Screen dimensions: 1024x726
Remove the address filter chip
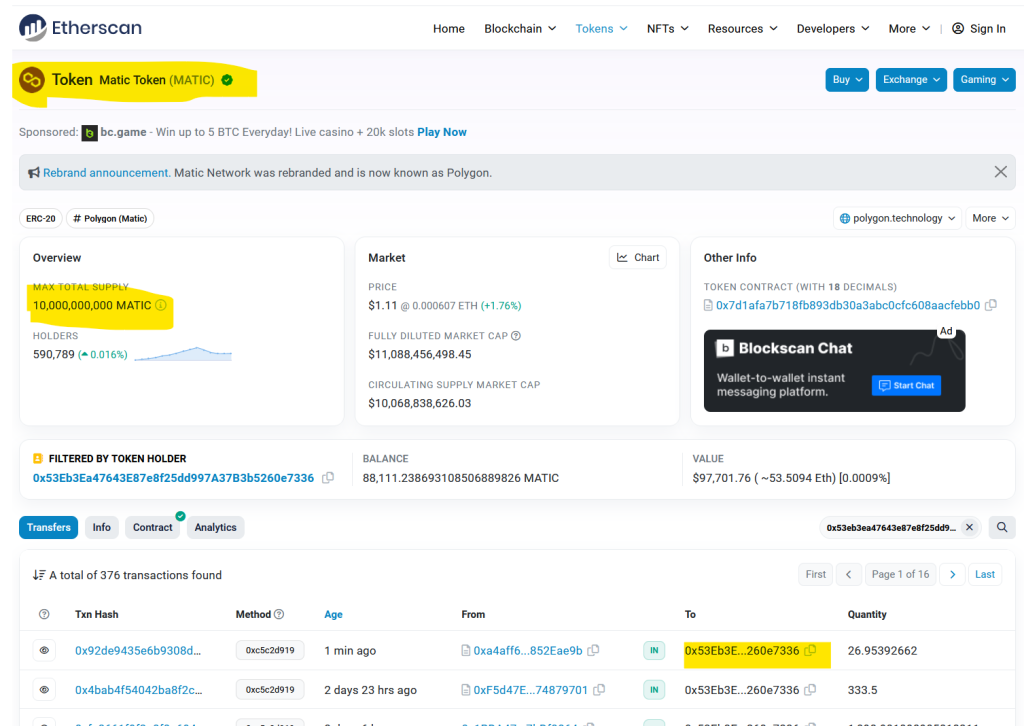pos(967,527)
